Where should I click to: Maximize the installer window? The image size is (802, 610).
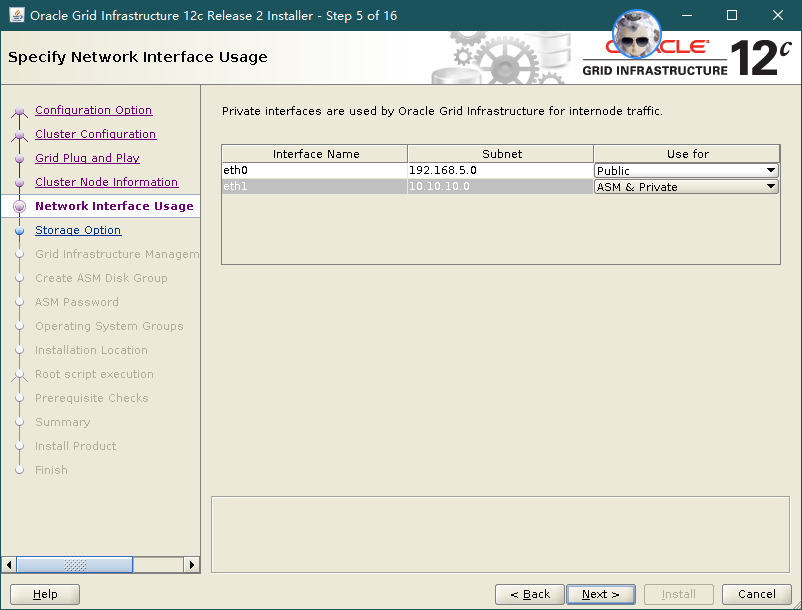click(x=732, y=15)
